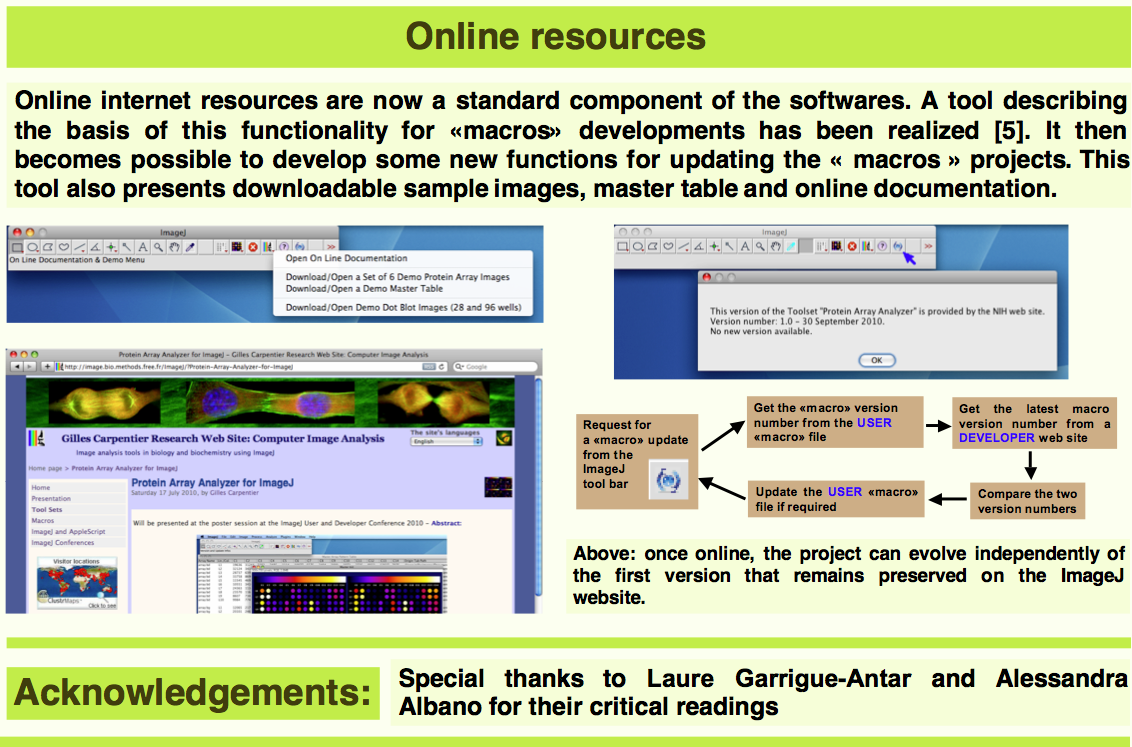Screen dimensions: 1132x747
Task: Click rainbow microscope site logo
Action: [36, 439]
